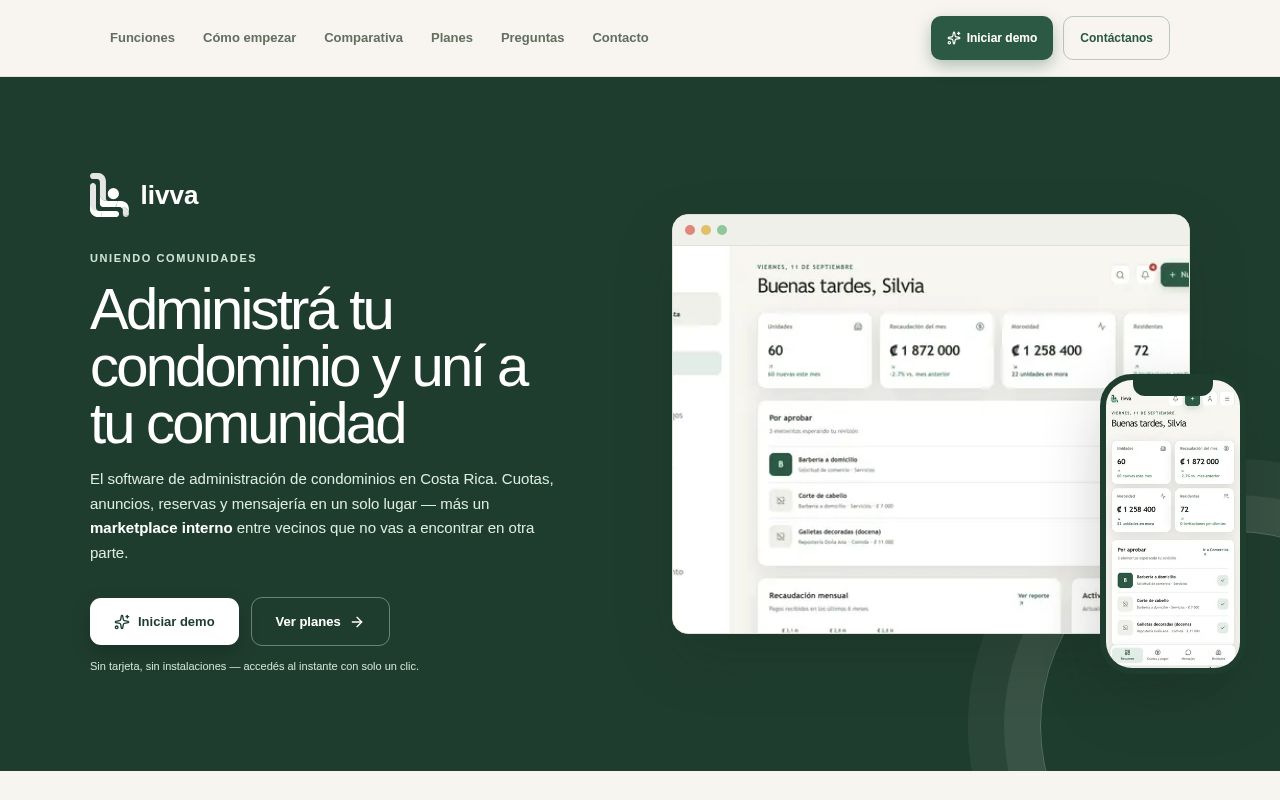Click the green B avatar for Barbería in desktop mockup
1280x800 pixels.
point(781,464)
